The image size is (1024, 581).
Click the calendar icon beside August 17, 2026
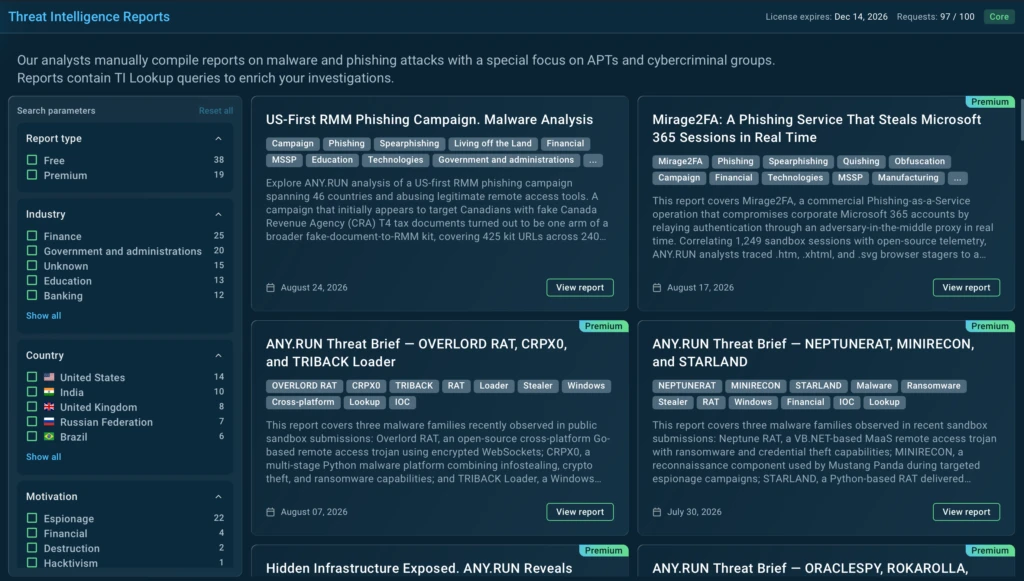pyautogui.click(x=657, y=288)
